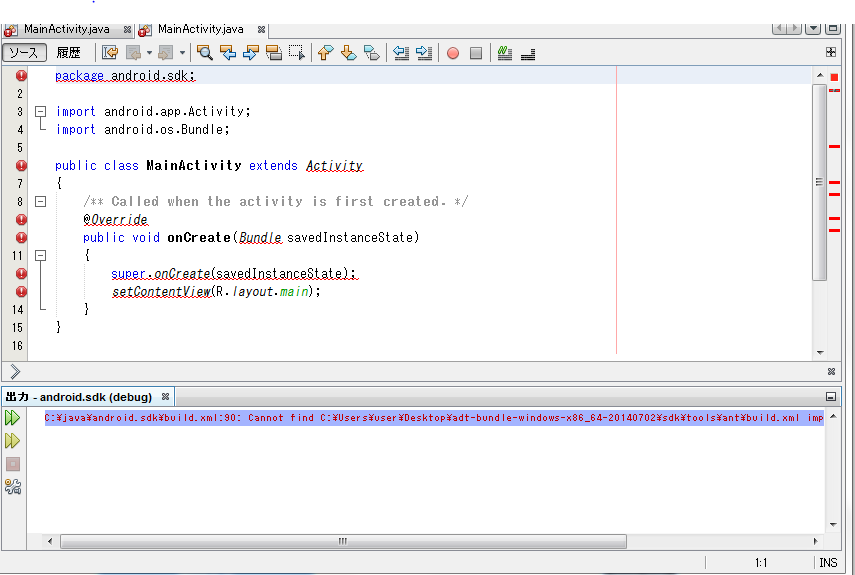855x575 pixels.
Task: Split editor window icon at toolbar right
Action: click(830, 52)
